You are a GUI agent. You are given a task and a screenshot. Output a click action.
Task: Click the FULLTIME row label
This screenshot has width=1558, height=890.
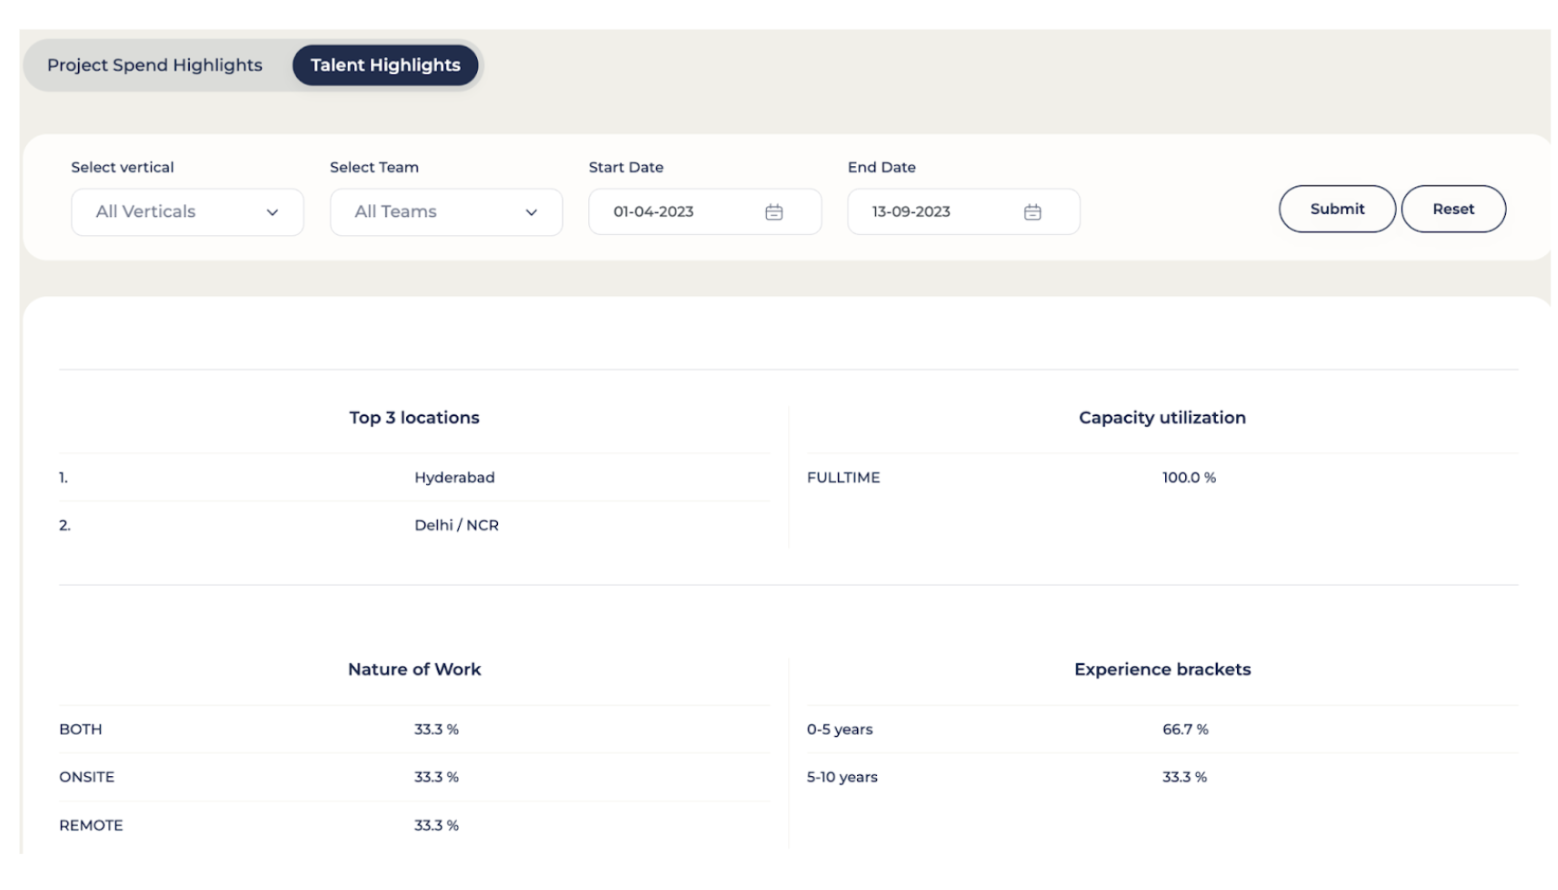(x=843, y=478)
